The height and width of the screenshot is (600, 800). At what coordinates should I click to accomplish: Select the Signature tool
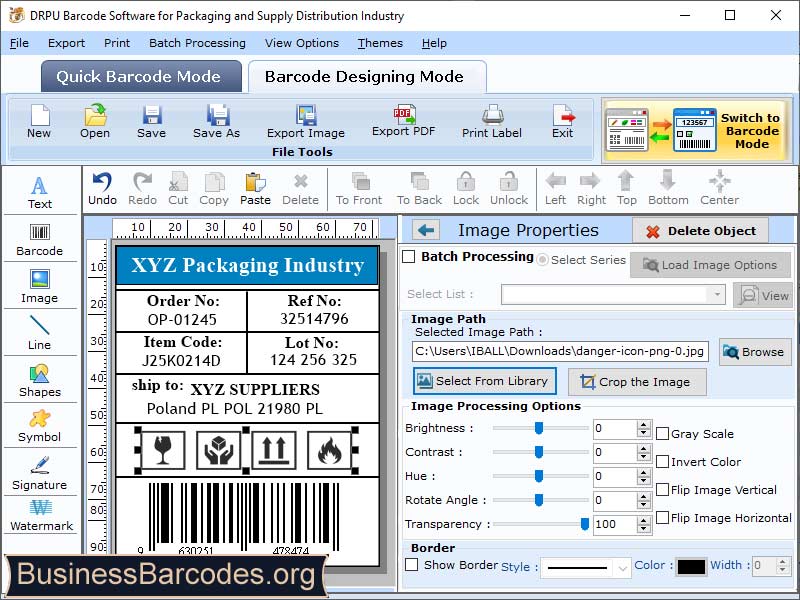click(x=40, y=473)
